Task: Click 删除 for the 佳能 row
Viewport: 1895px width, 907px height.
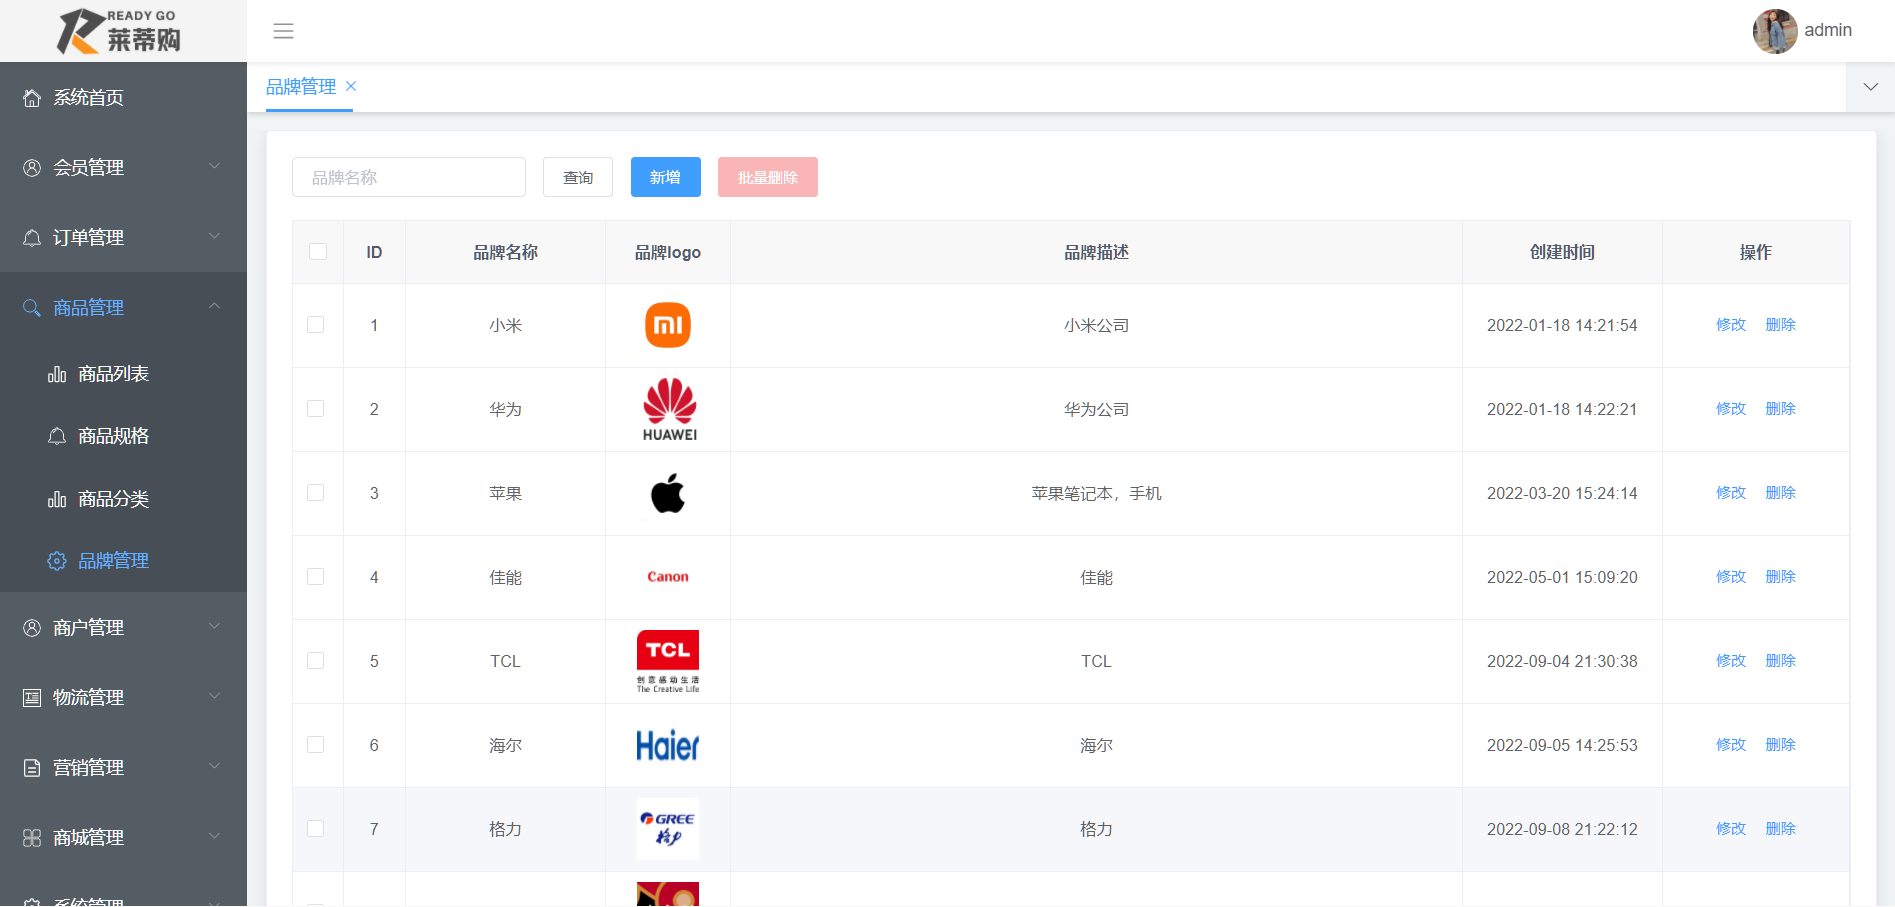Action: [x=1781, y=577]
